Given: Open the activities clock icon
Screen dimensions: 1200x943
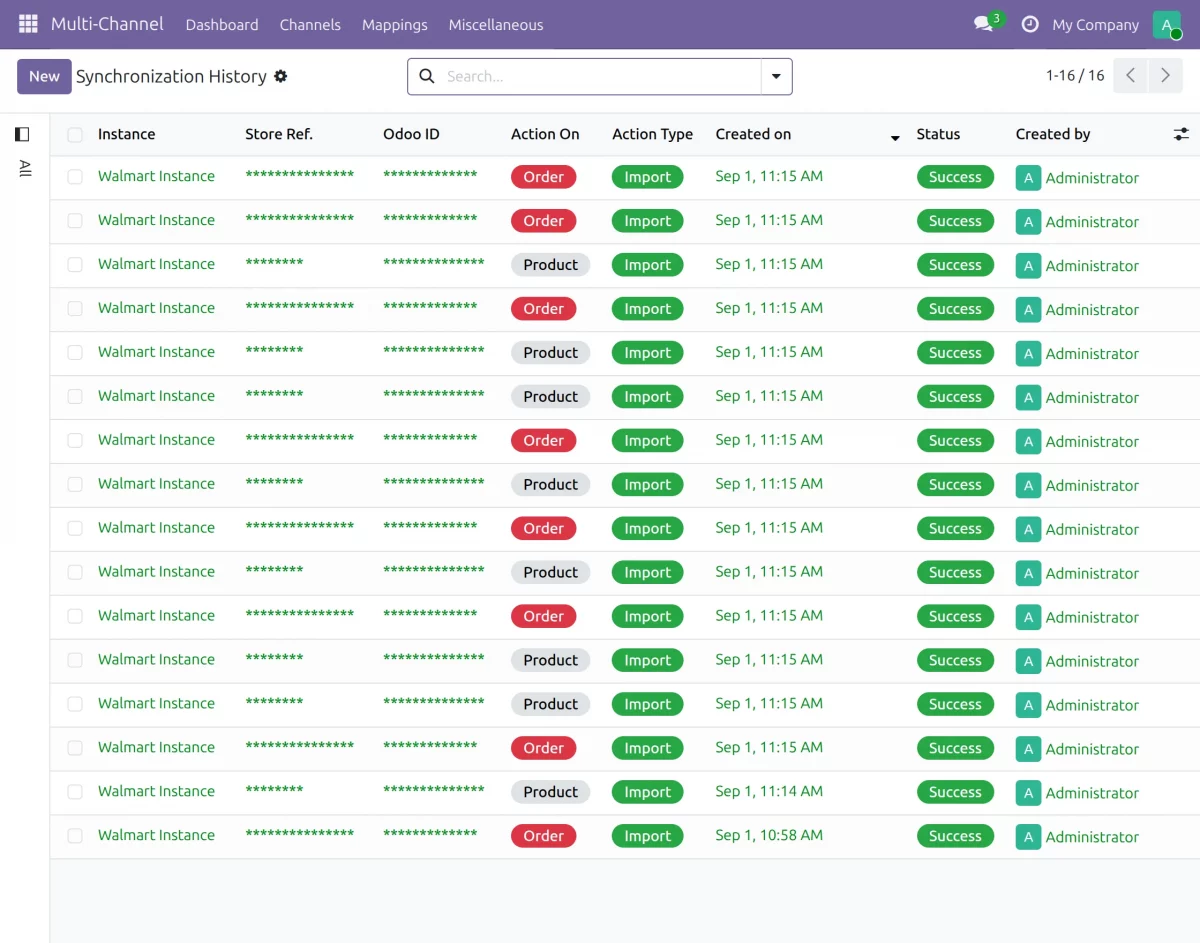Looking at the screenshot, I should [x=1030, y=24].
